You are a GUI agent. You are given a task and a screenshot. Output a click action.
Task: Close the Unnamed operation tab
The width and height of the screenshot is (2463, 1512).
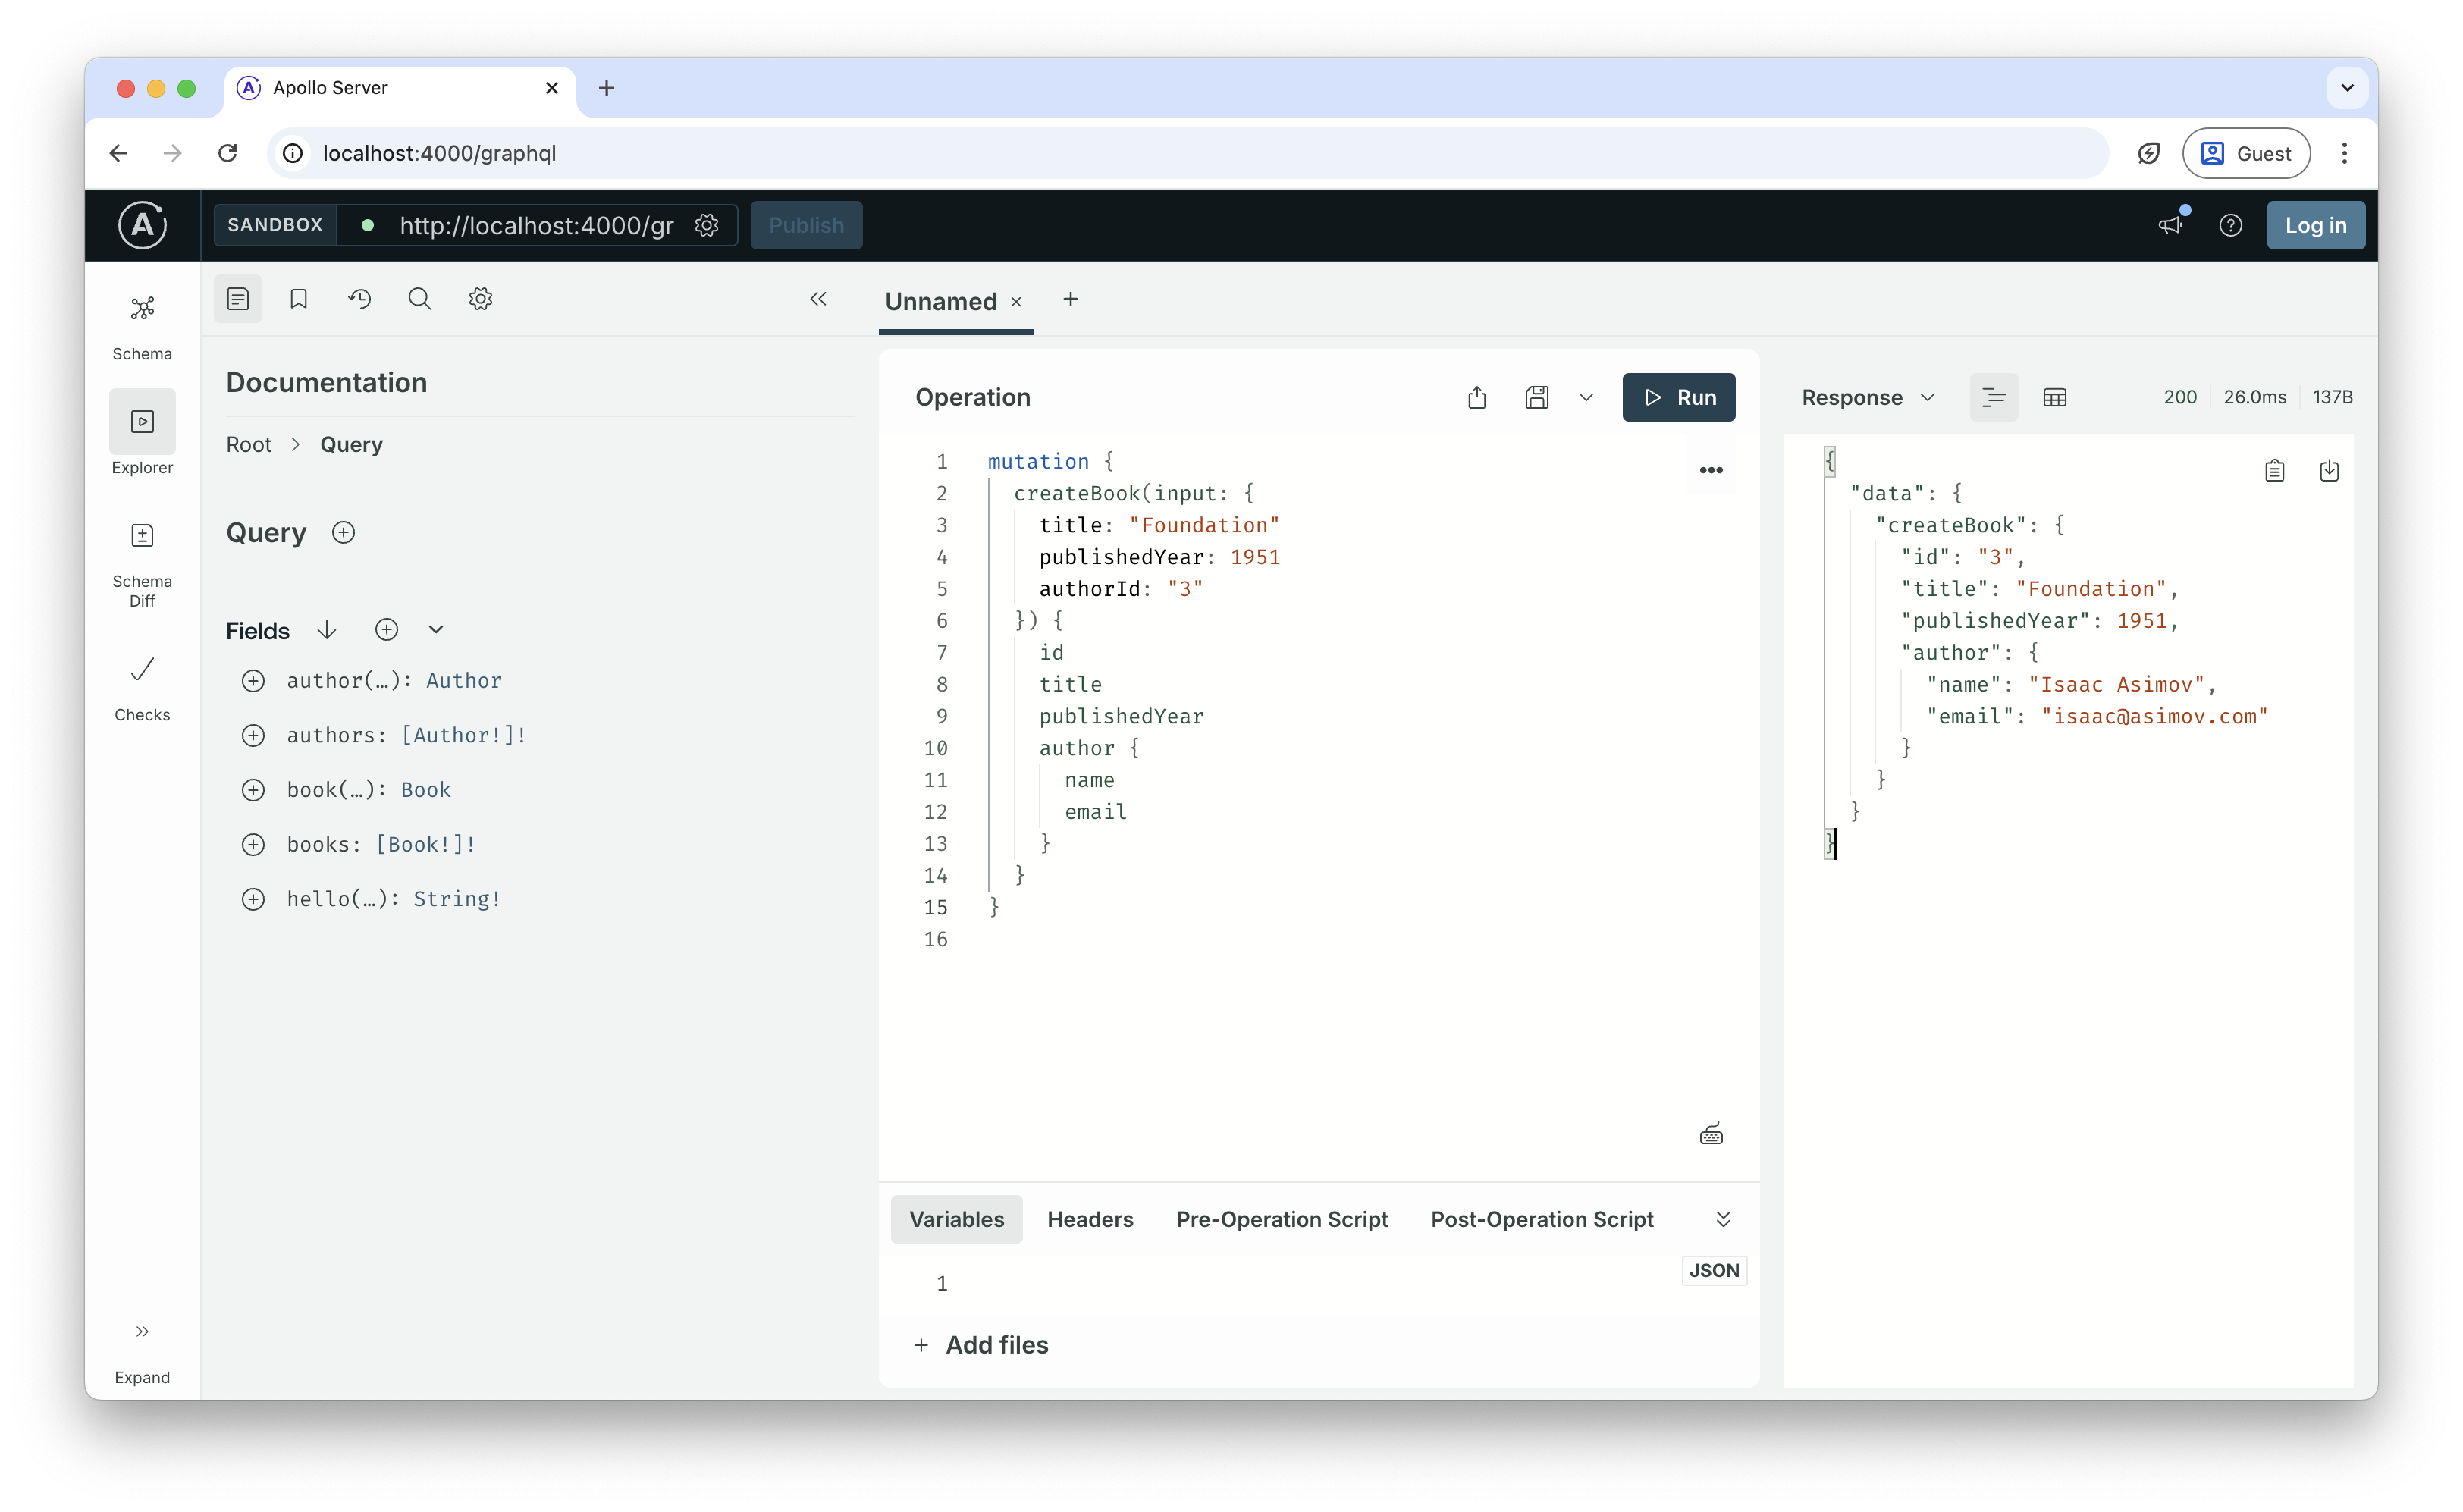1016,302
